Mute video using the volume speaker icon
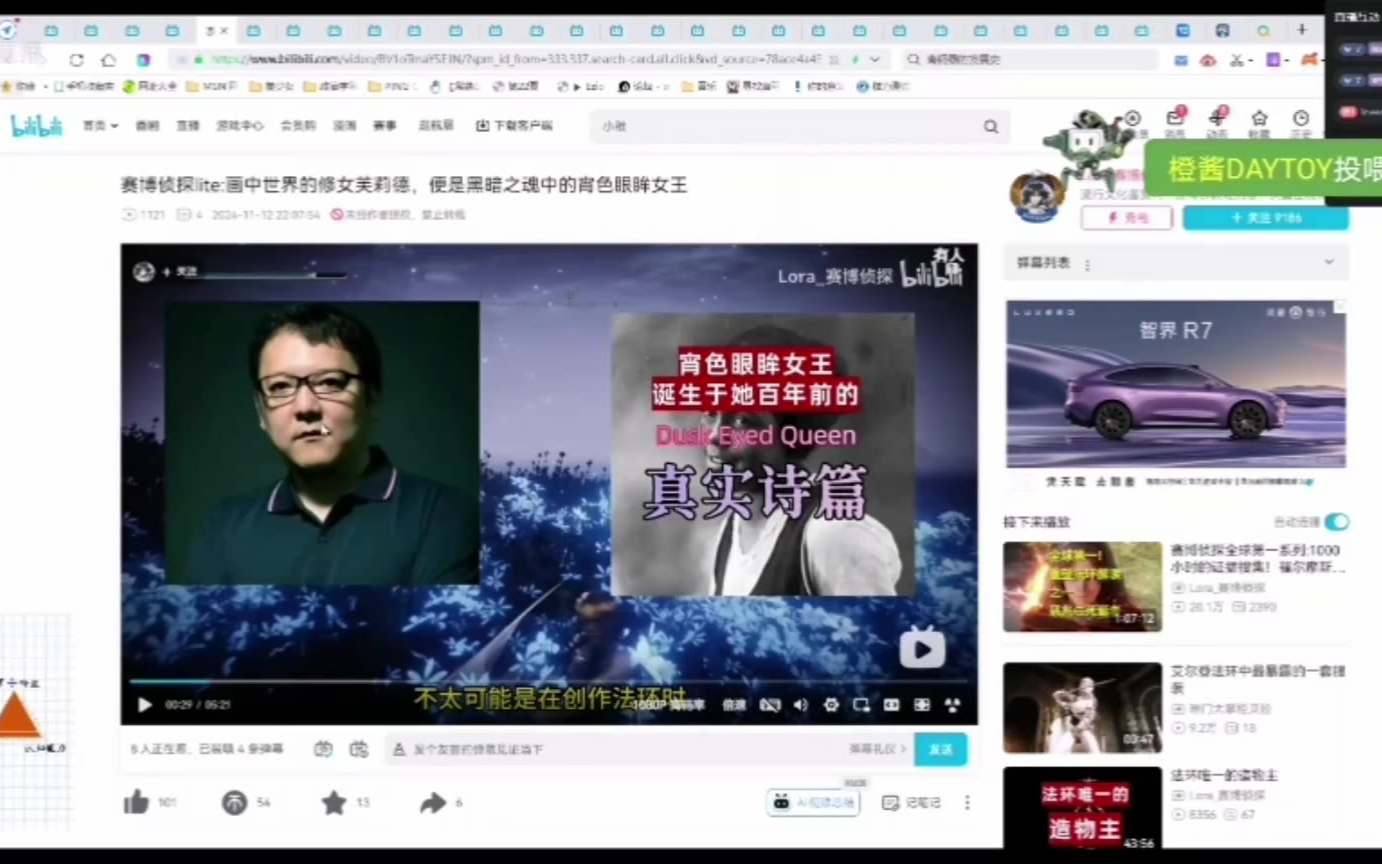This screenshot has height=864, width=1382. pyautogui.click(x=800, y=705)
